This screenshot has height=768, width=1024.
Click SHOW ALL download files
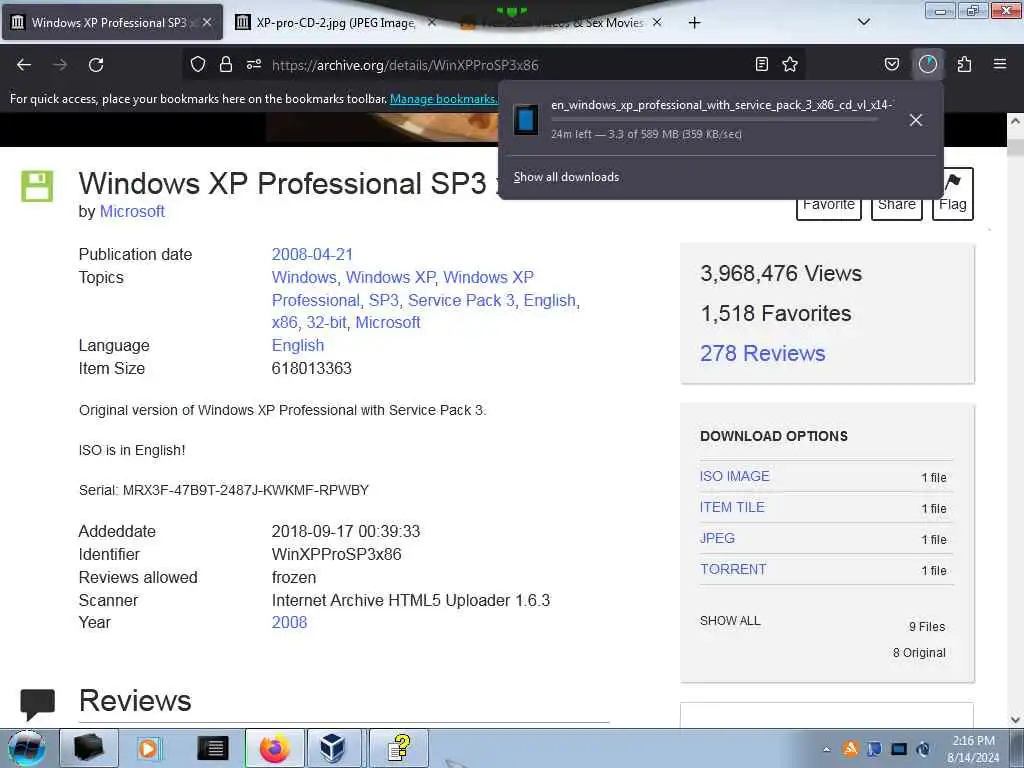point(730,621)
